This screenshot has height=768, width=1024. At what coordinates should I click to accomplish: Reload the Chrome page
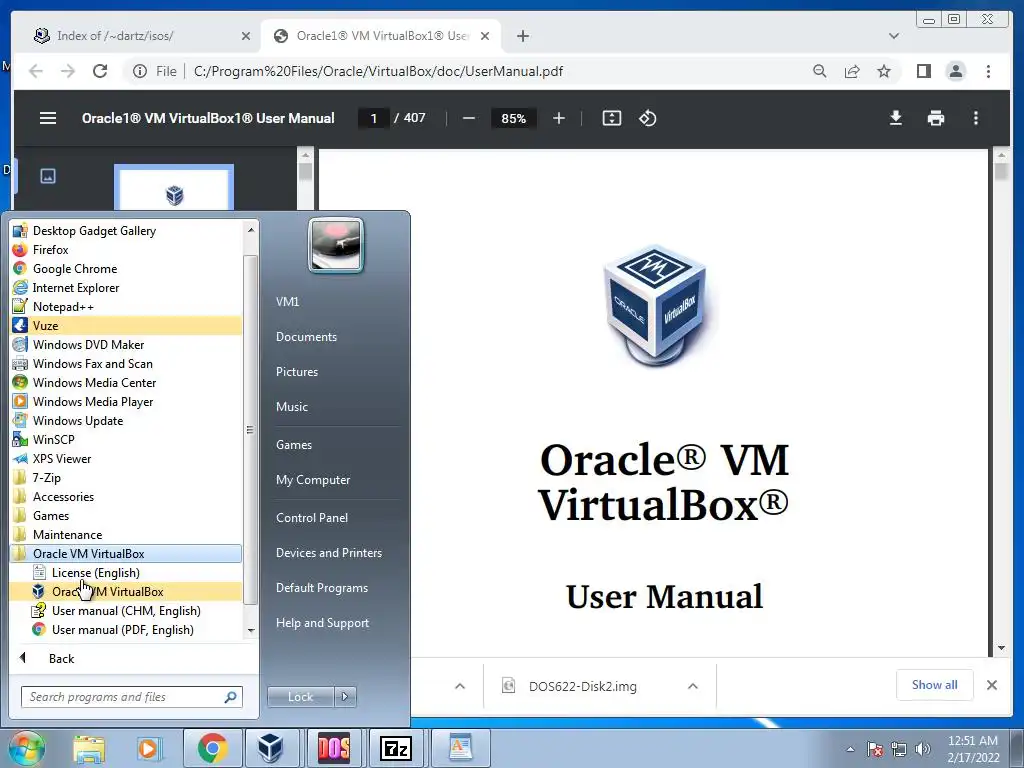(x=100, y=71)
